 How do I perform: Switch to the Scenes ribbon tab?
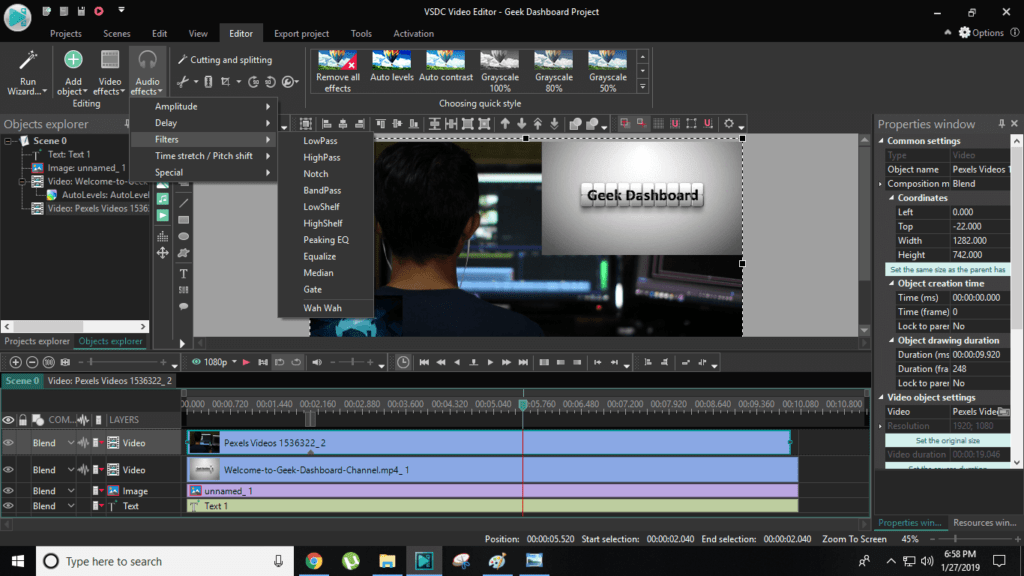tap(116, 33)
